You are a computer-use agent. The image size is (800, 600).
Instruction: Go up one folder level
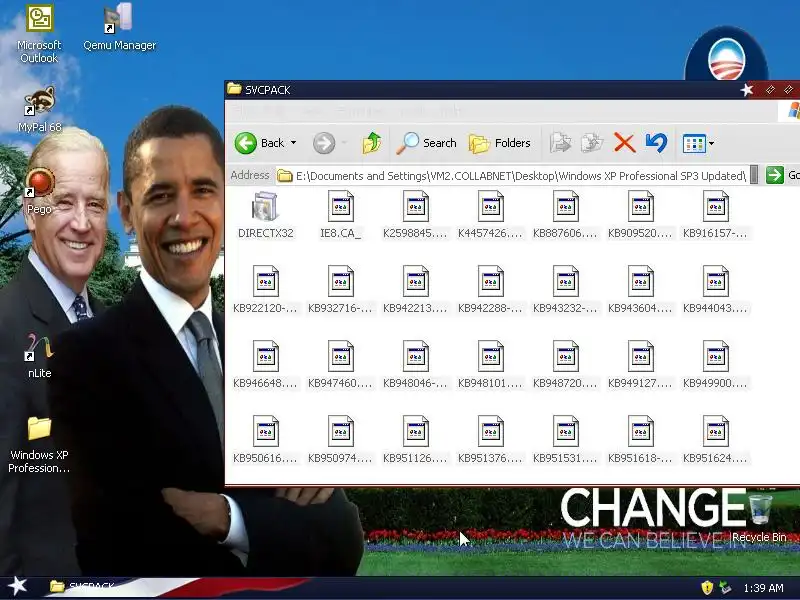pos(372,143)
